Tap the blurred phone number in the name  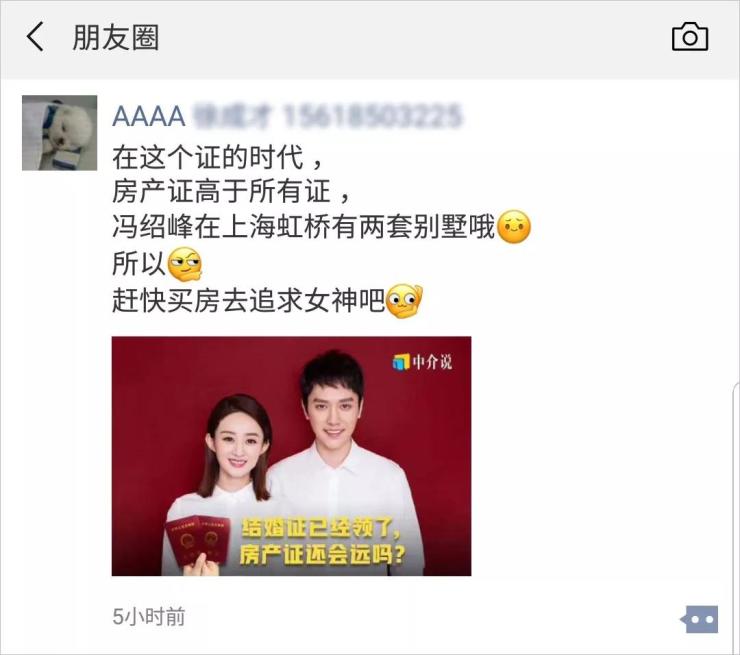(372, 116)
